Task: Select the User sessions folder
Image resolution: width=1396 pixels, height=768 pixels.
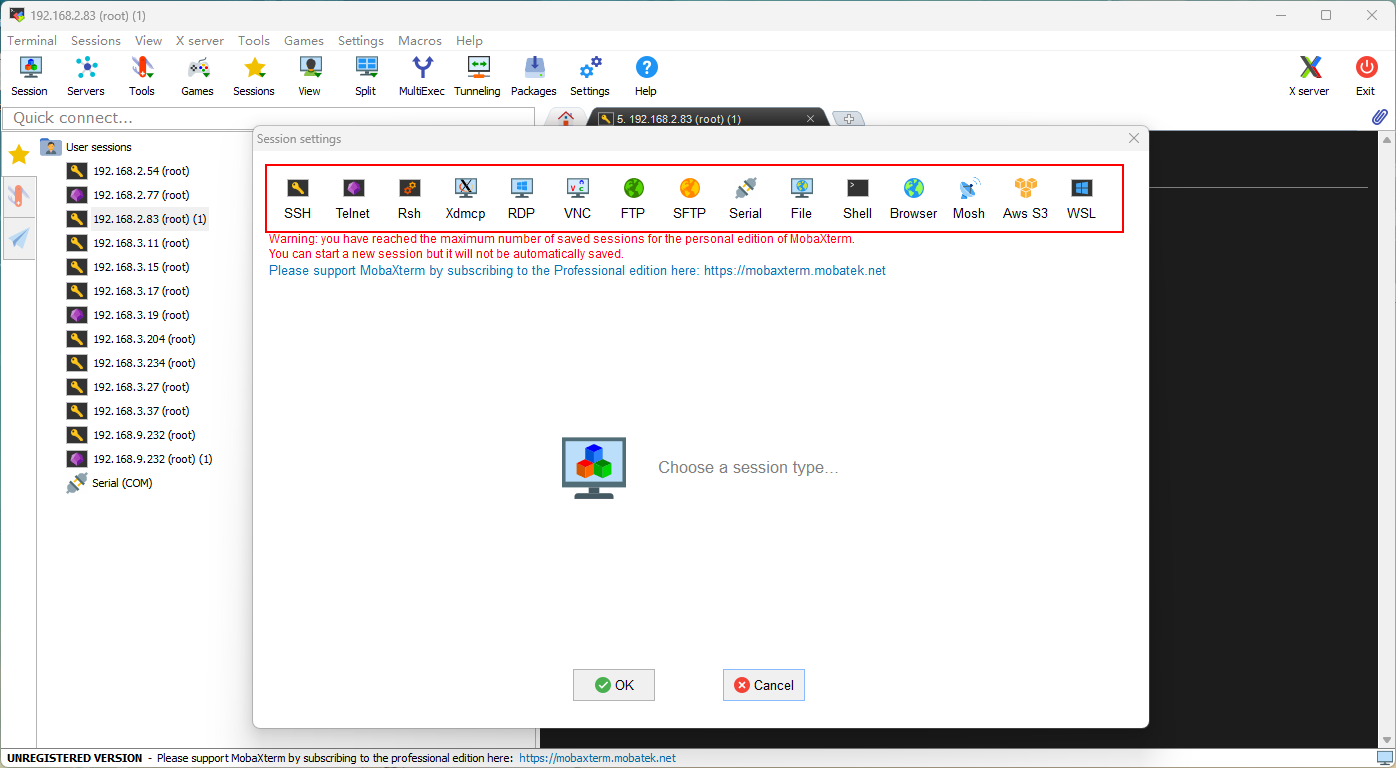Action: coord(86,147)
